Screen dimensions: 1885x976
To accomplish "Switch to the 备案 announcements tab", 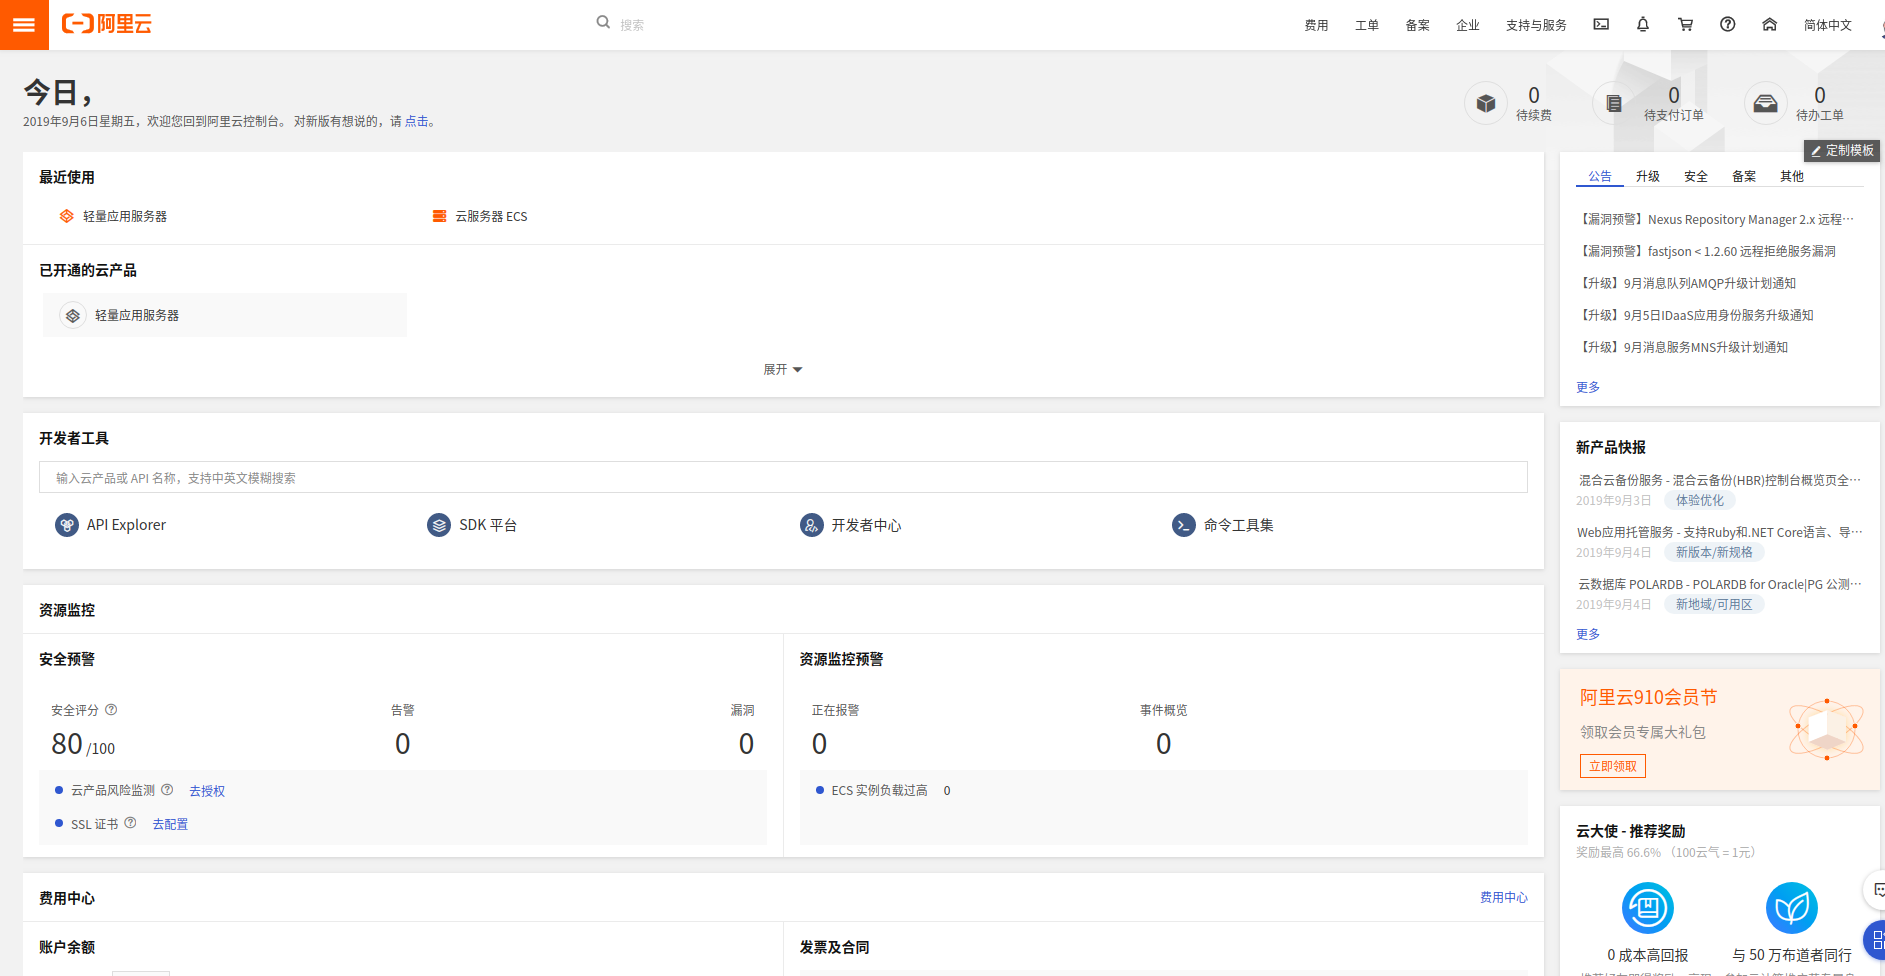I will tap(1744, 176).
